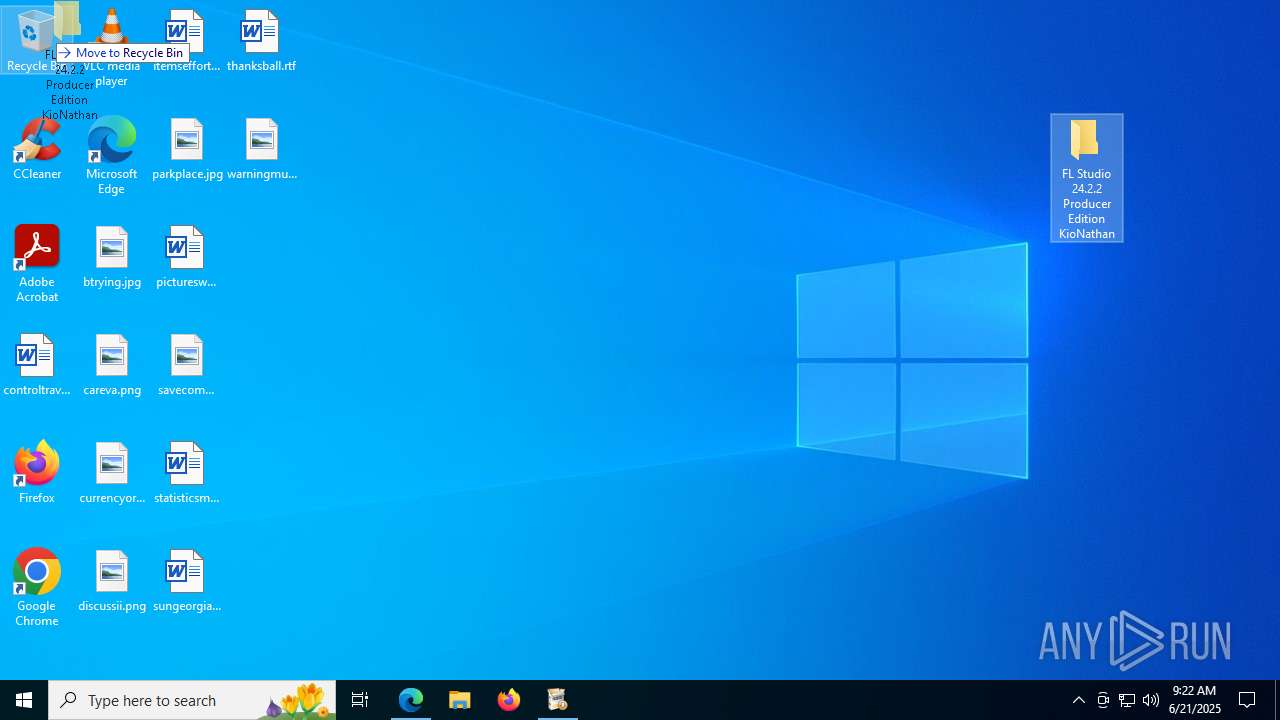The height and width of the screenshot is (720, 1280).
Task: Select the warningmu image file icon
Action: coord(261,149)
